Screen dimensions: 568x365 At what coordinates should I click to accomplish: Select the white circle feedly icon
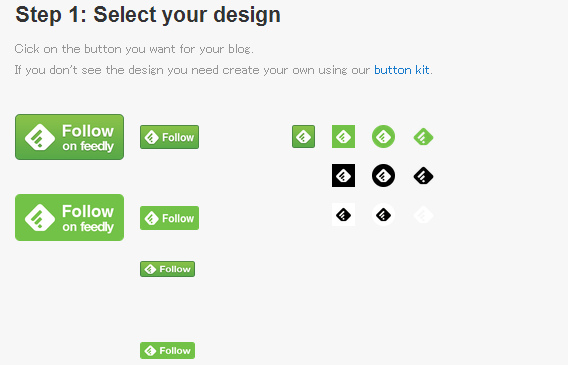click(383, 215)
